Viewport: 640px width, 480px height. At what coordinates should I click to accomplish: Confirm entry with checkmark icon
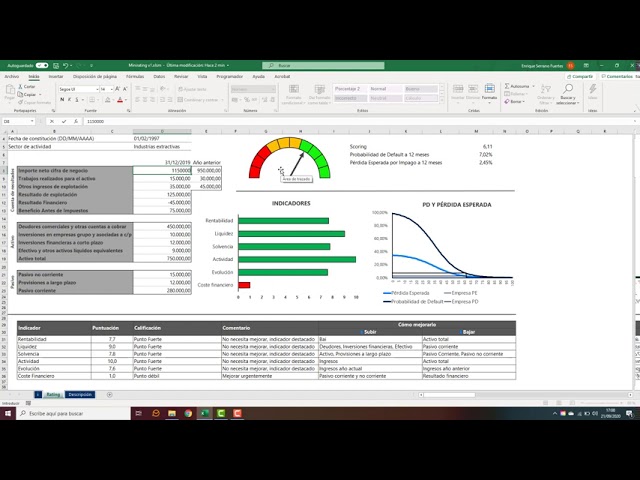(64, 121)
